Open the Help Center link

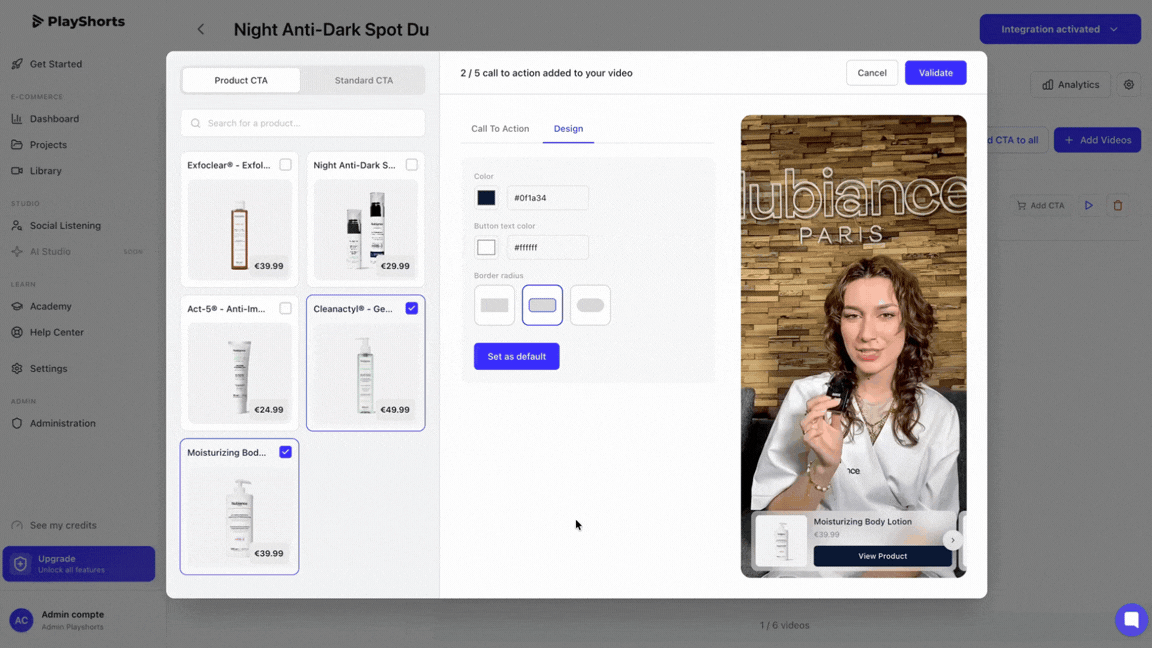point(57,332)
